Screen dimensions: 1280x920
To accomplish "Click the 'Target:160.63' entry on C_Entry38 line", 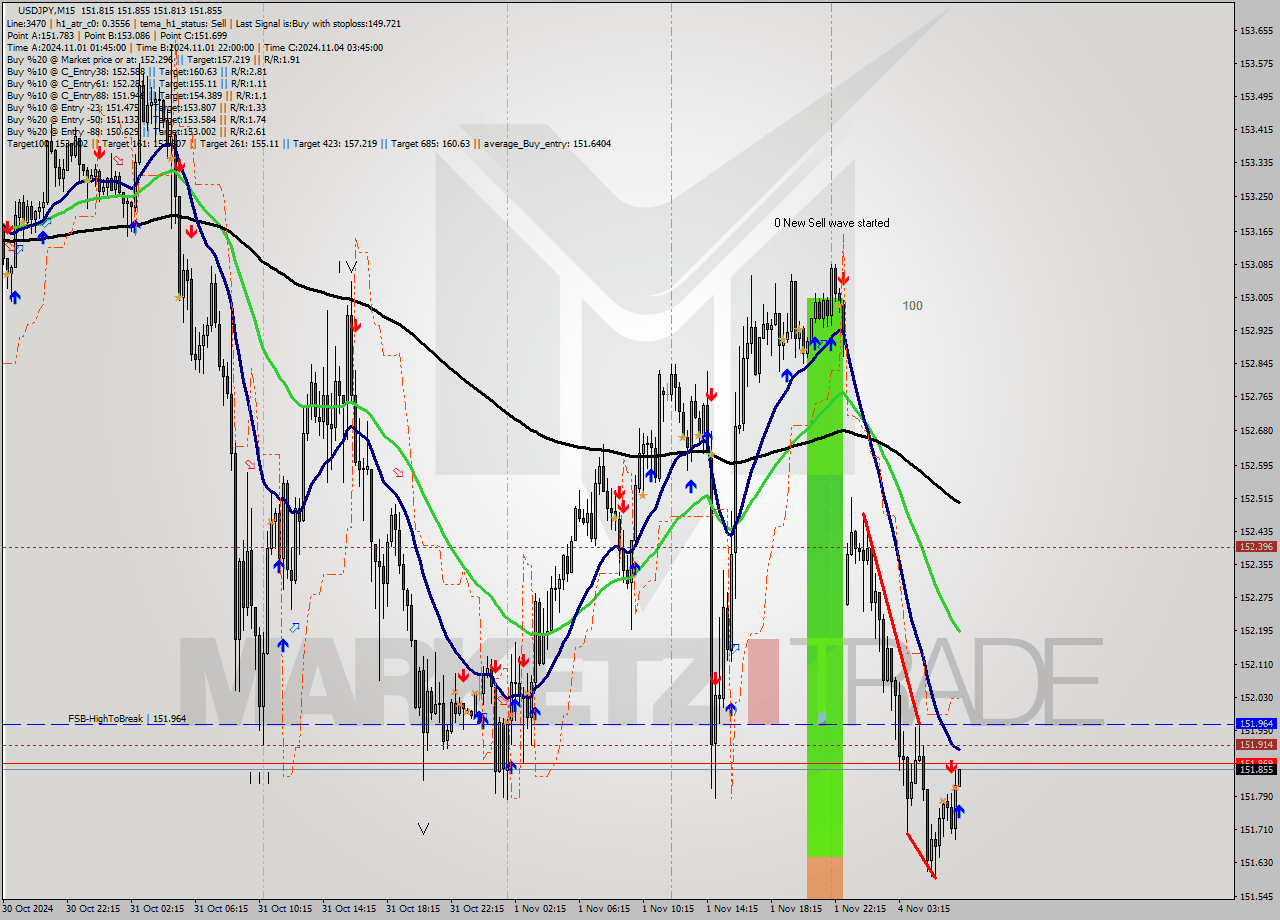I will point(187,71).
